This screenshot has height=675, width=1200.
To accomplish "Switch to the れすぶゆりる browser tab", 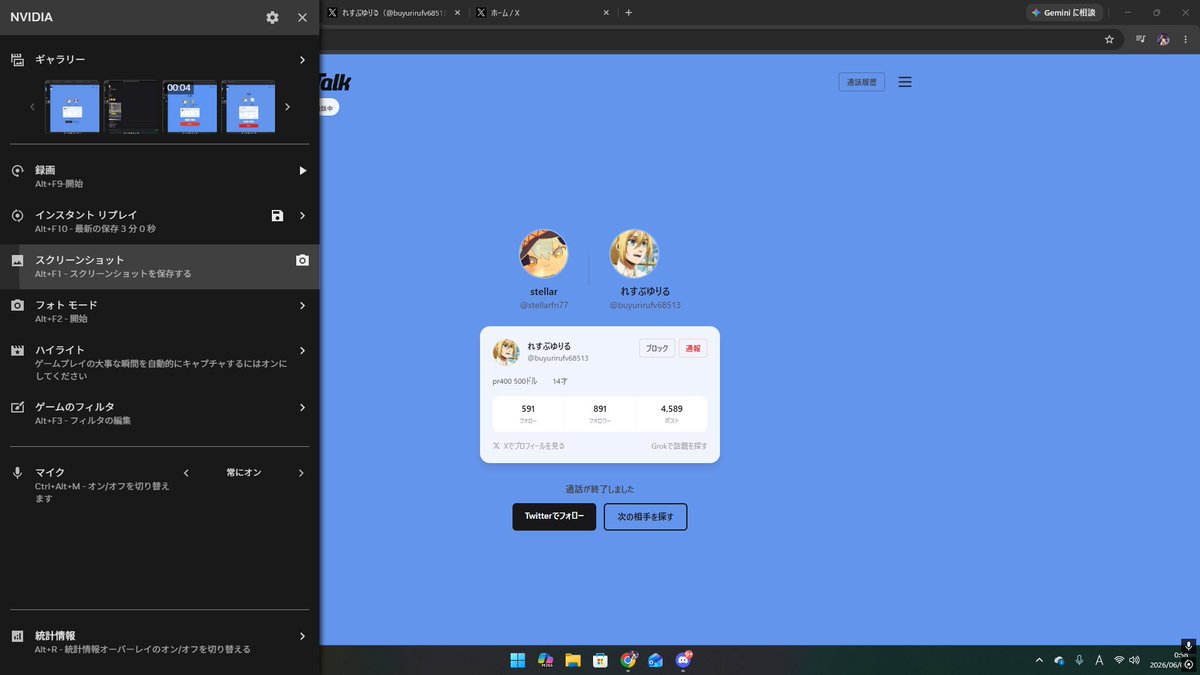I will (x=392, y=13).
